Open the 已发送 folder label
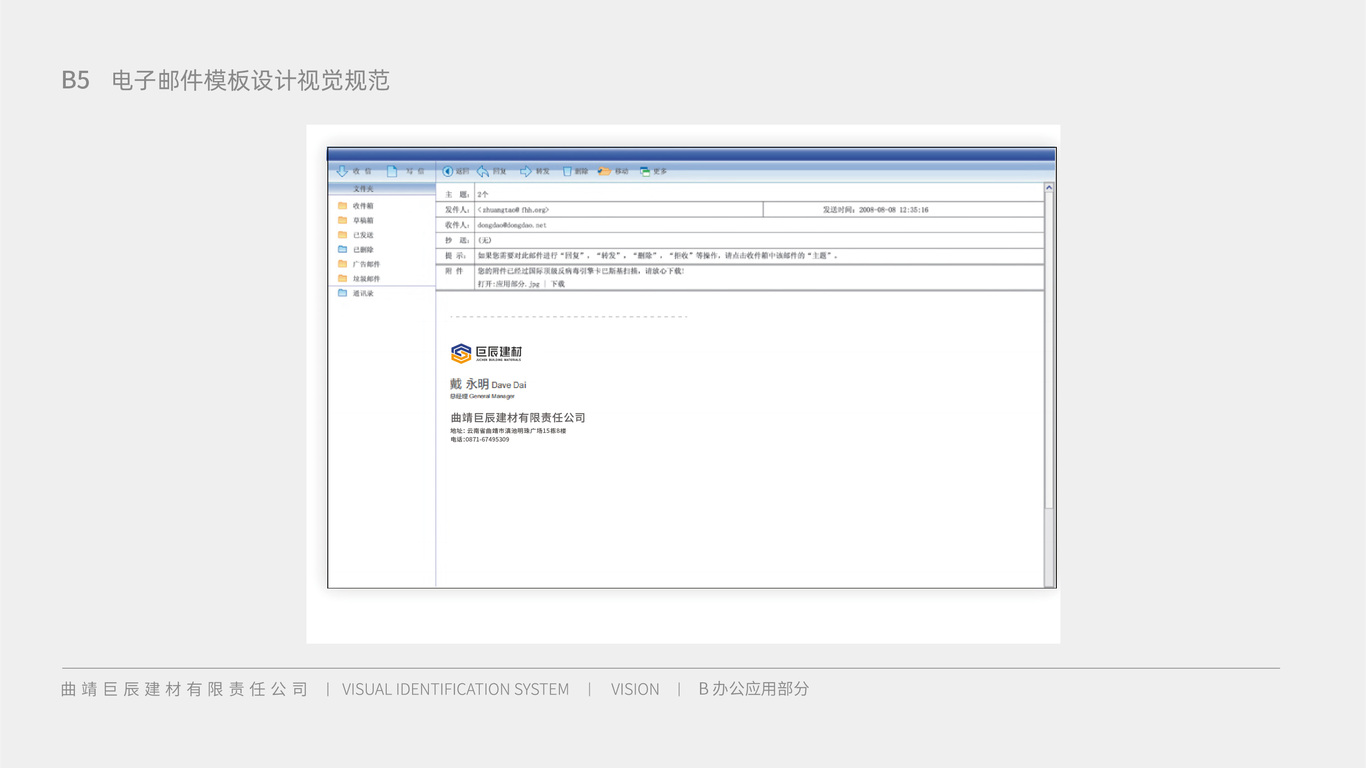 [363, 235]
